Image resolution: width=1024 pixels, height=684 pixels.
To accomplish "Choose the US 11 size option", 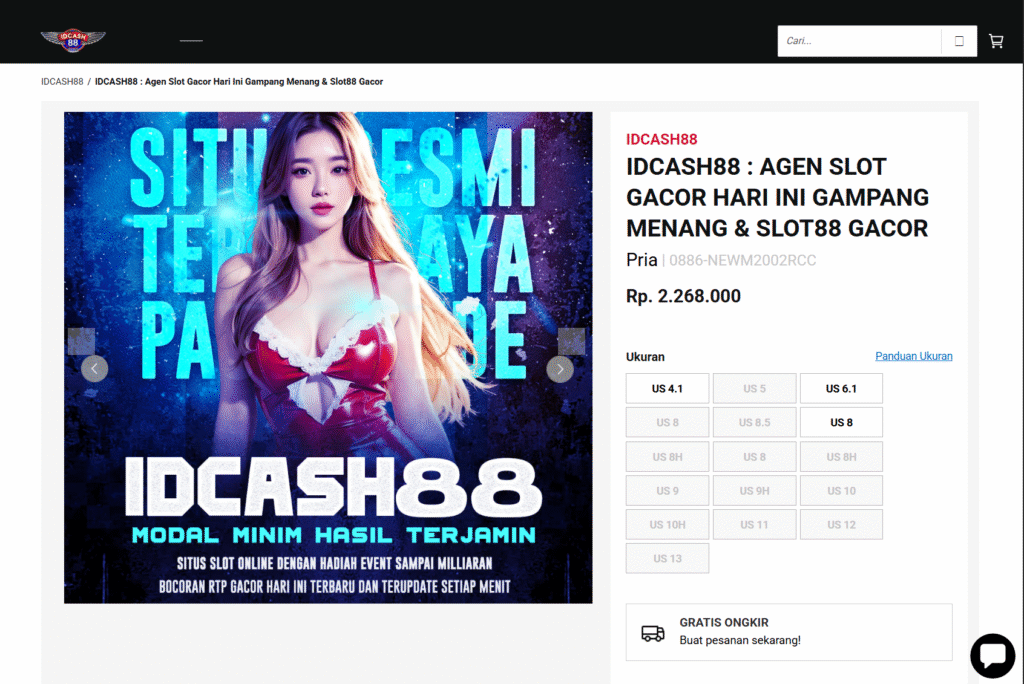I will 754,524.
